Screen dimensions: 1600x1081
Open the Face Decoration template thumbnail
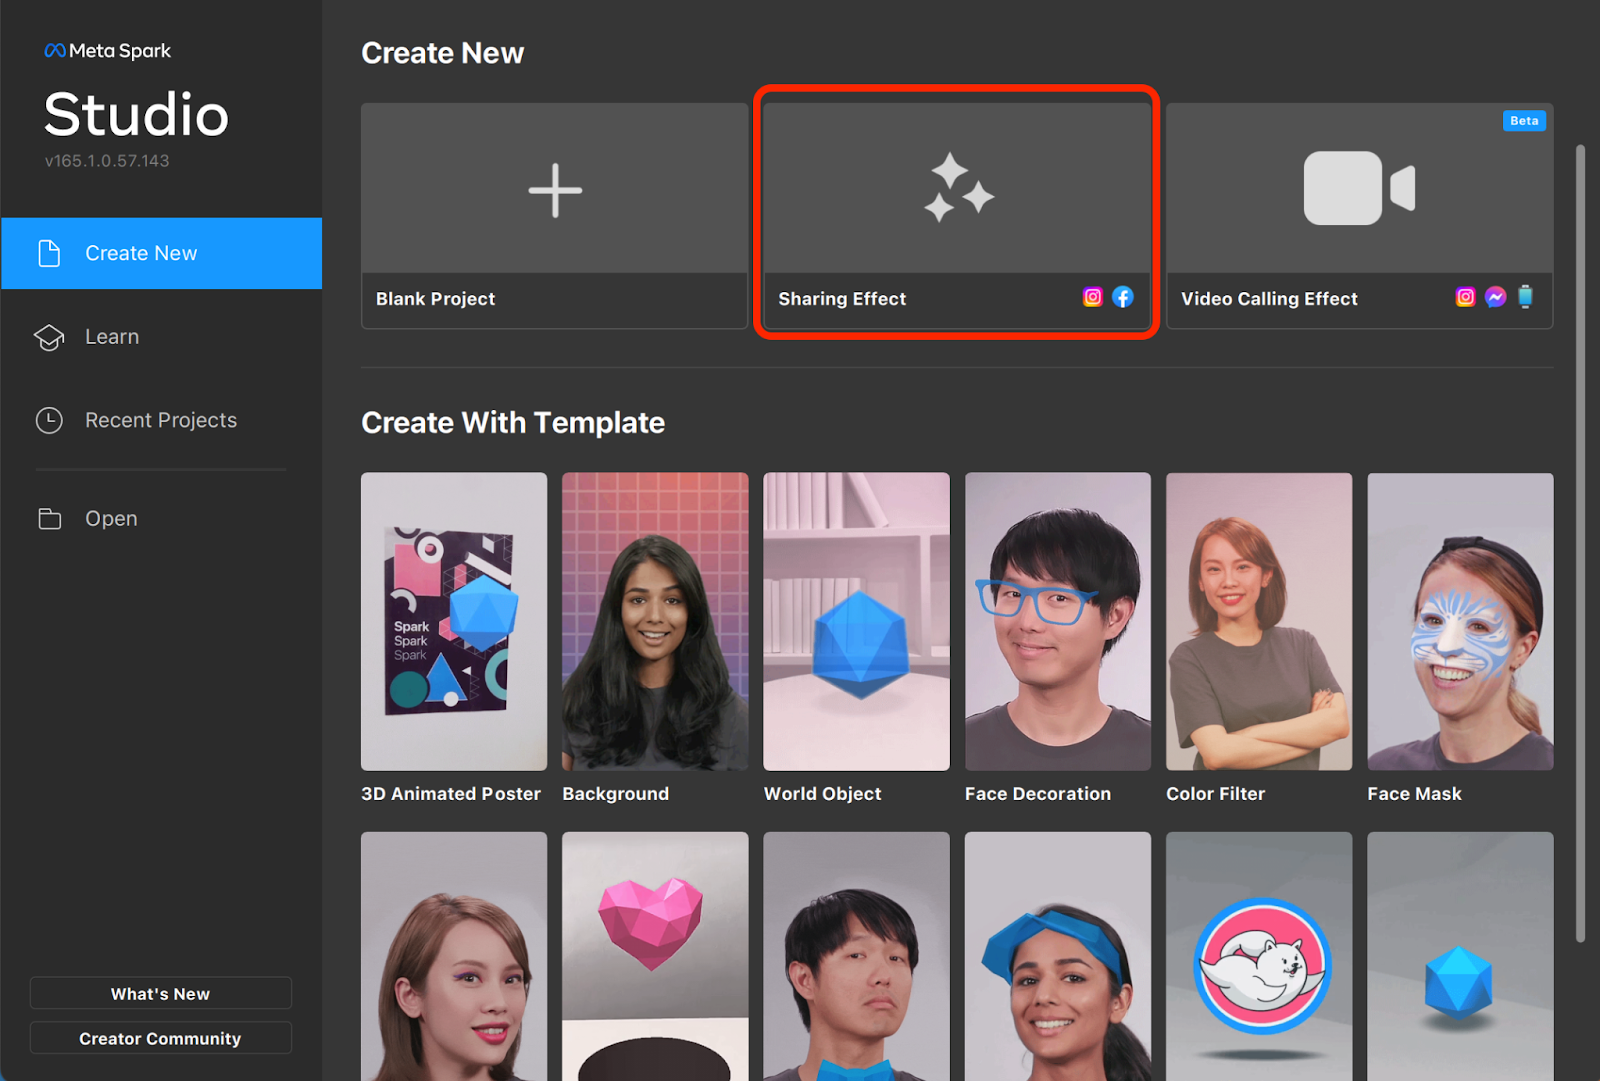pos(1058,621)
